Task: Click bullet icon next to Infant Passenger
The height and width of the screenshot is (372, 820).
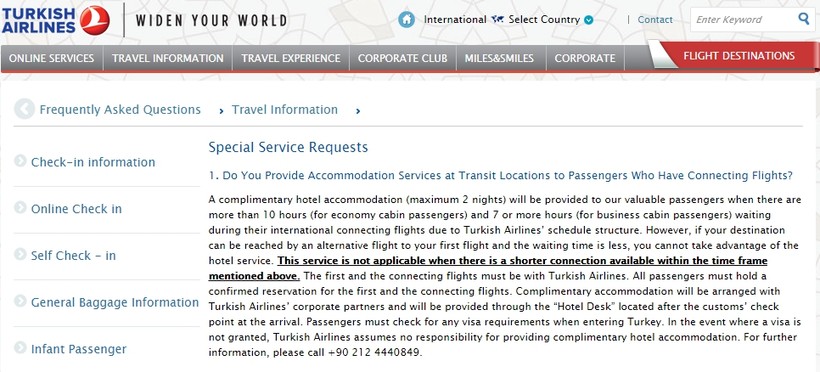Action: [x=20, y=348]
